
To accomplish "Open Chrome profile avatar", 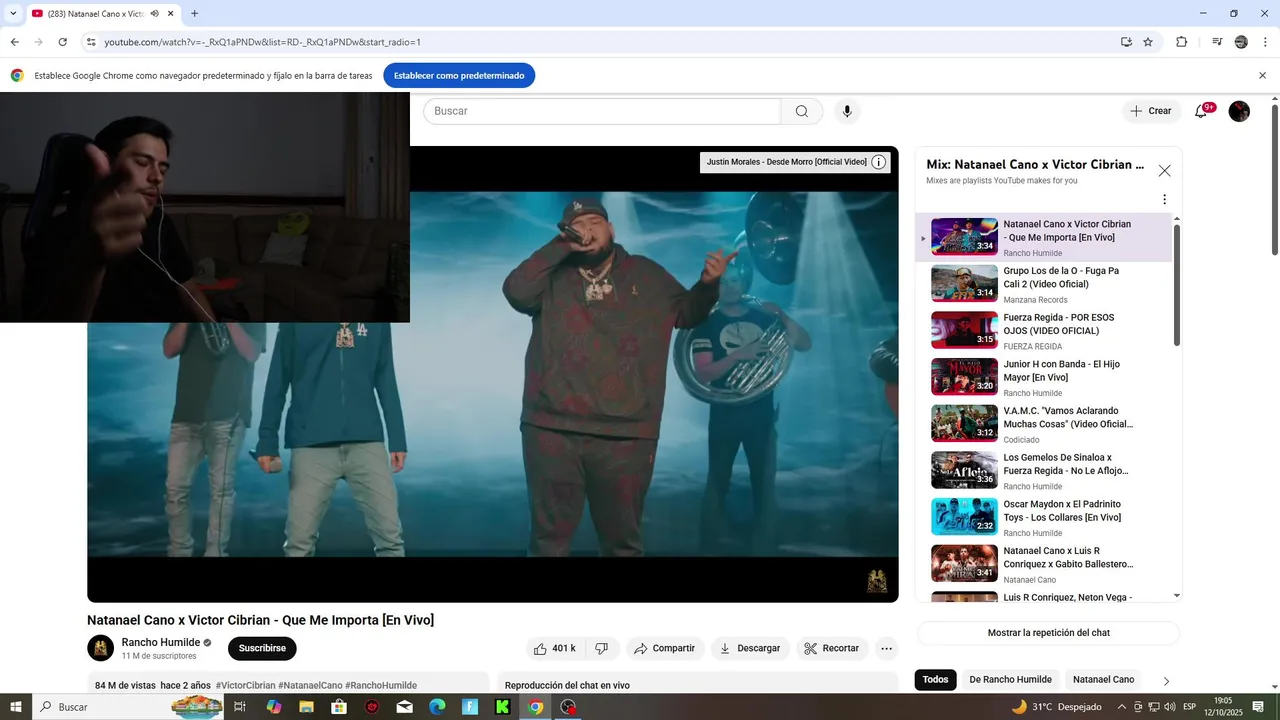I will [1241, 42].
